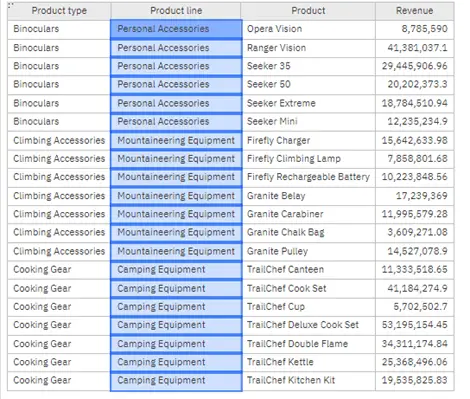Select revenue value 29,445,906.96
This screenshot has height=399, width=470.
tap(415, 66)
